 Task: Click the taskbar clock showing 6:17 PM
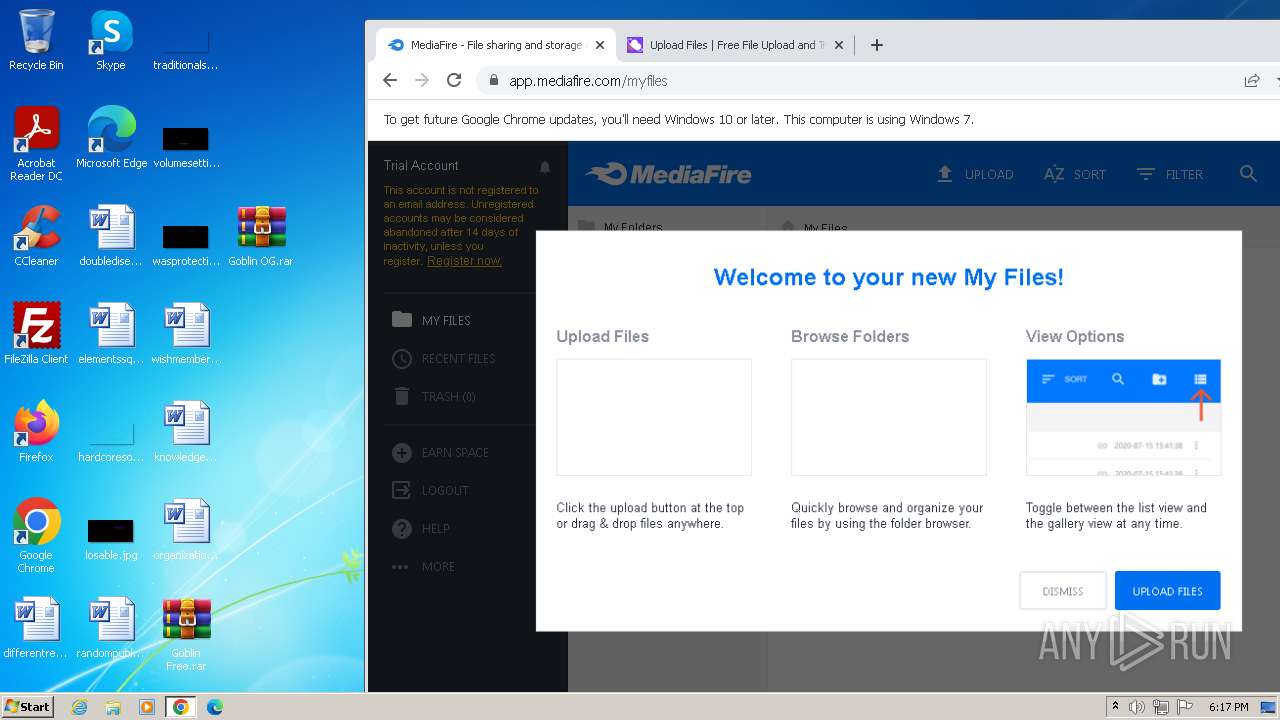(1228, 707)
